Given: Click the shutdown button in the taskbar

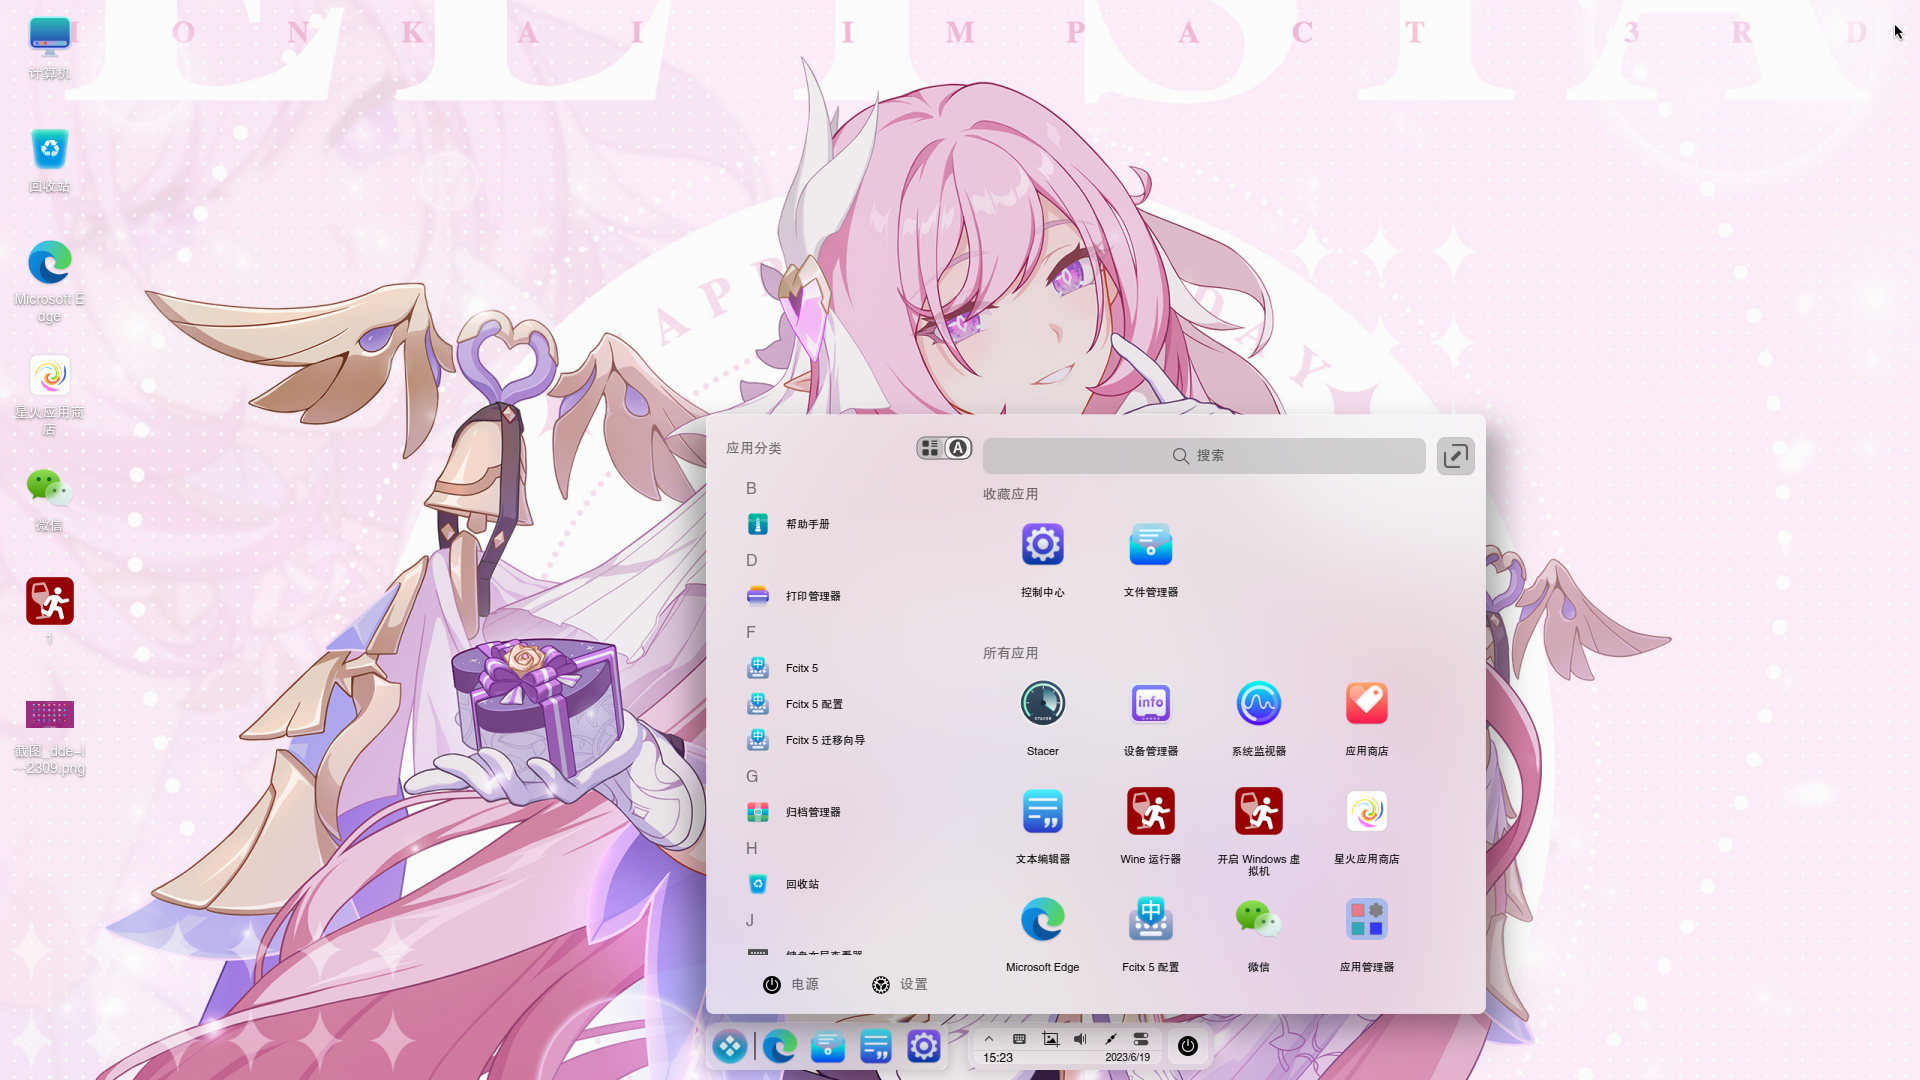Looking at the screenshot, I should tap(1188, 1046).
